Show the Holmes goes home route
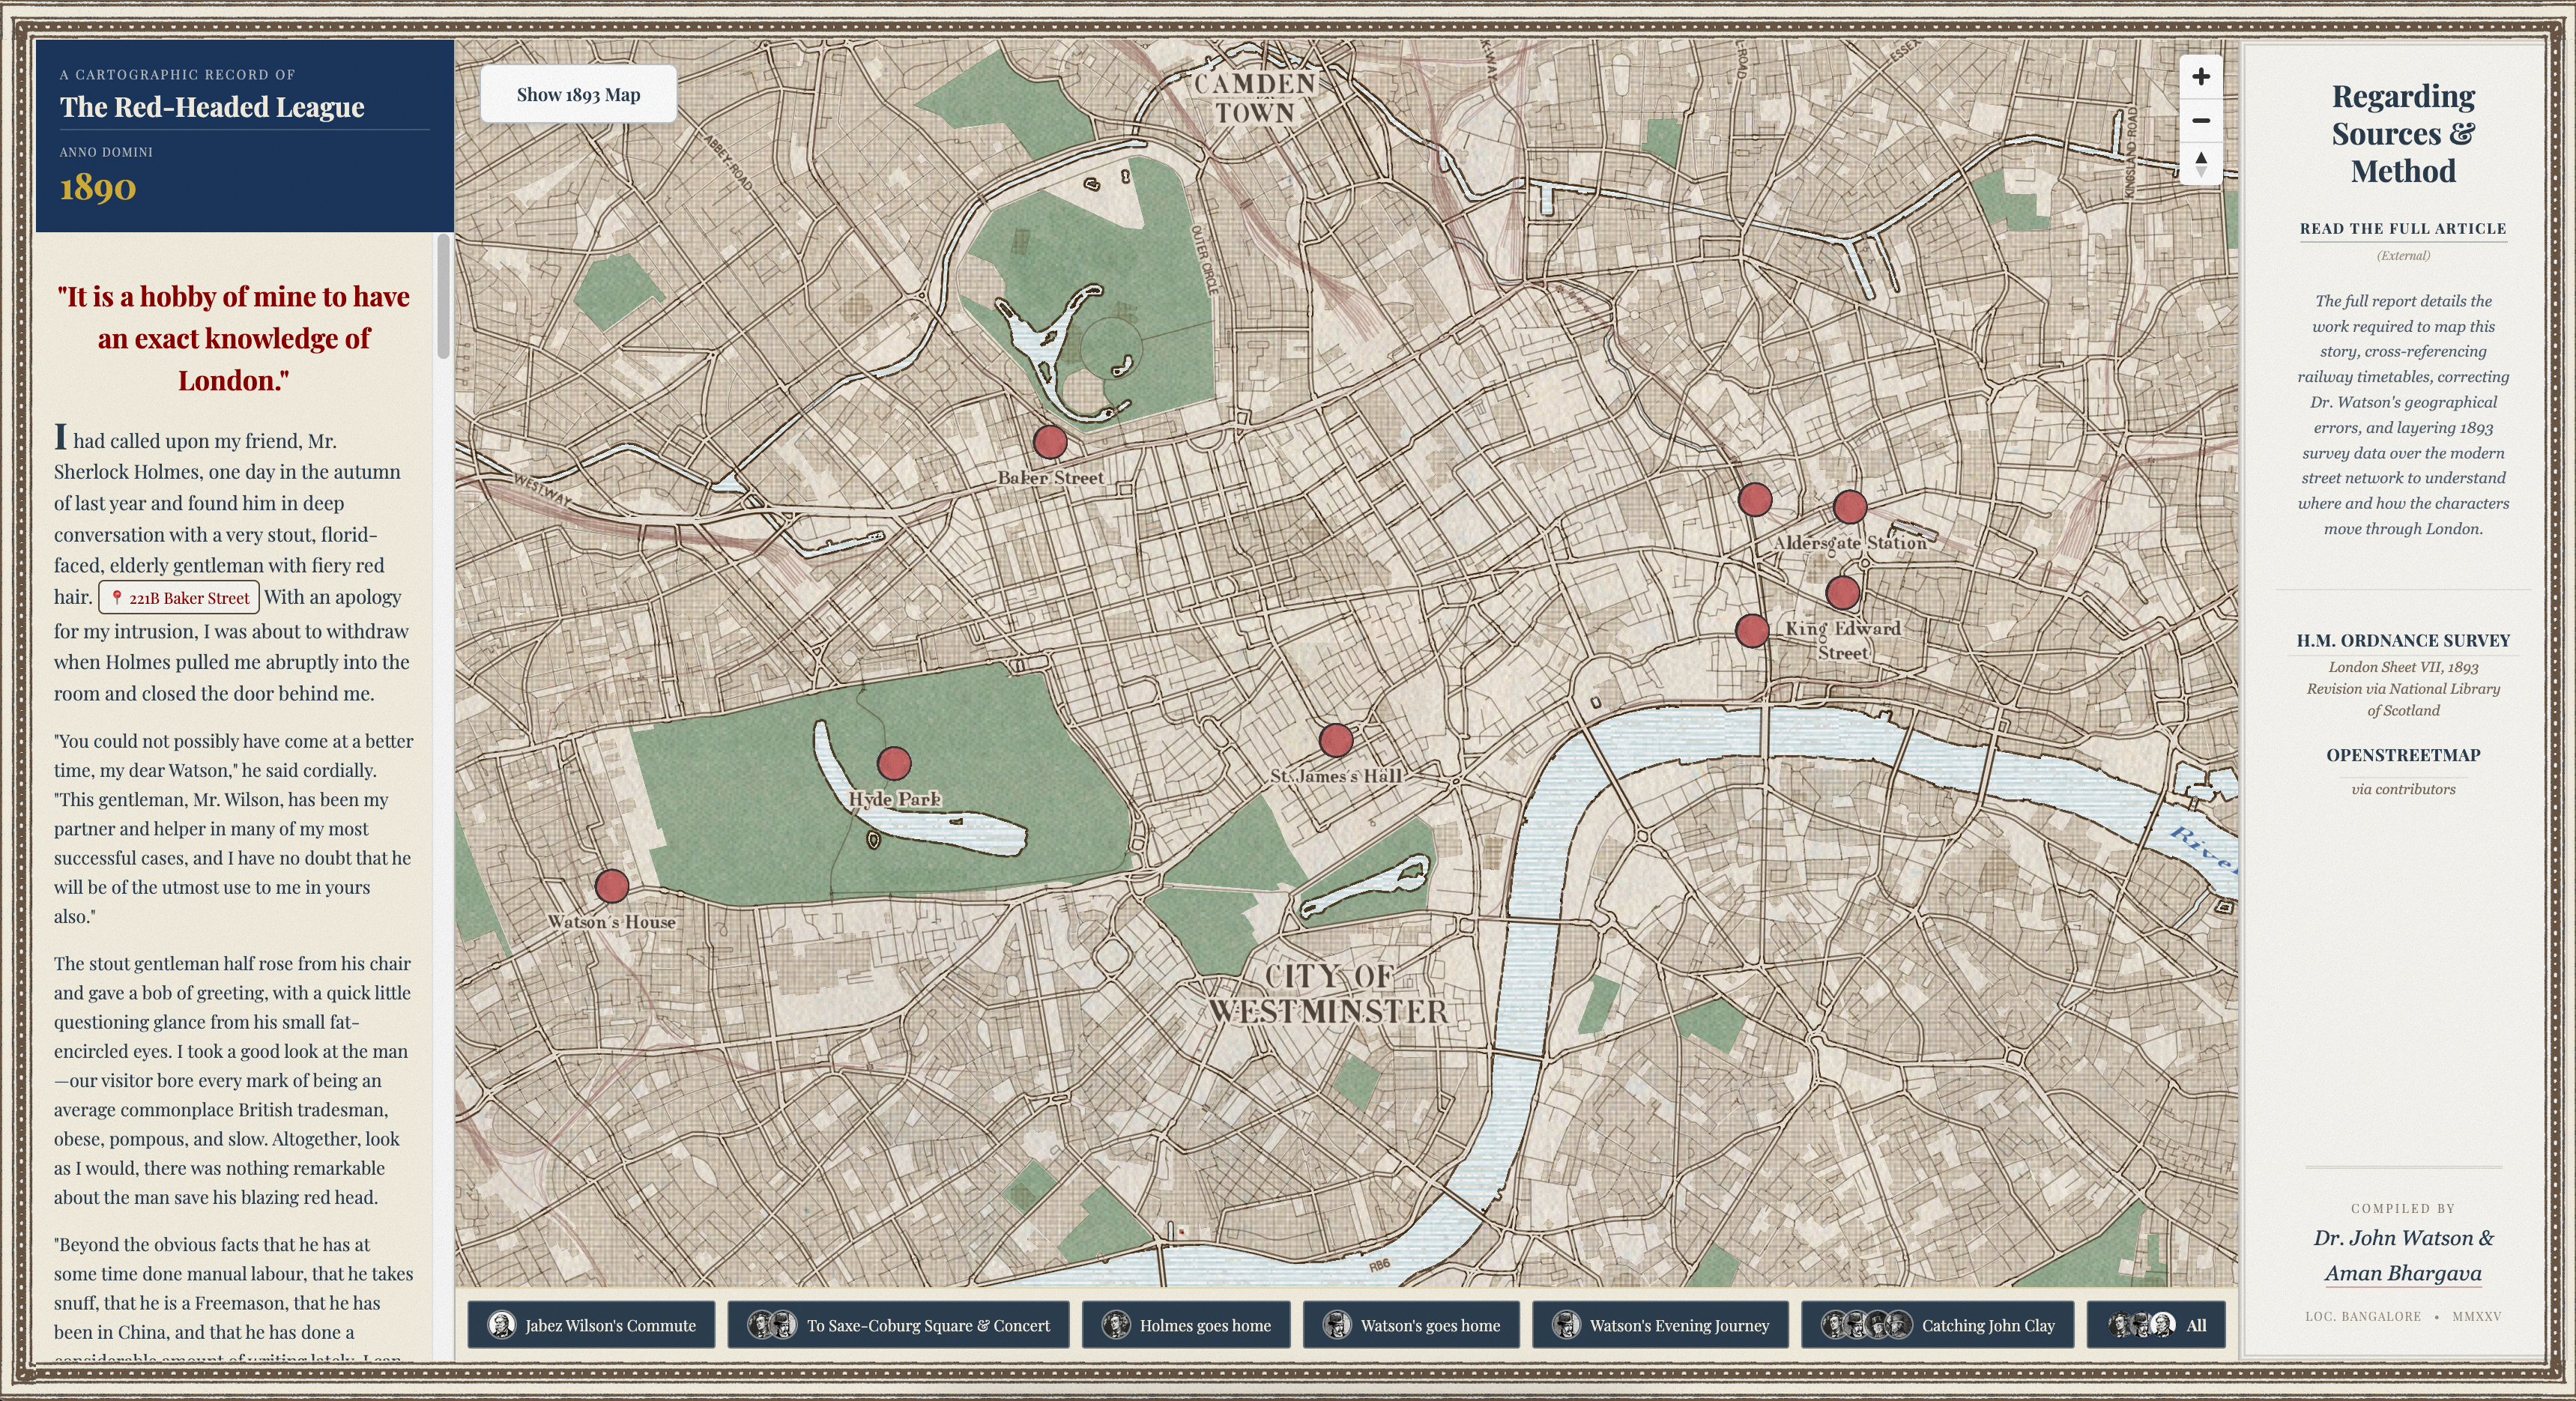Screen dimensions: 2576x1401 pyautogui.click(x=1186, y=1325)
